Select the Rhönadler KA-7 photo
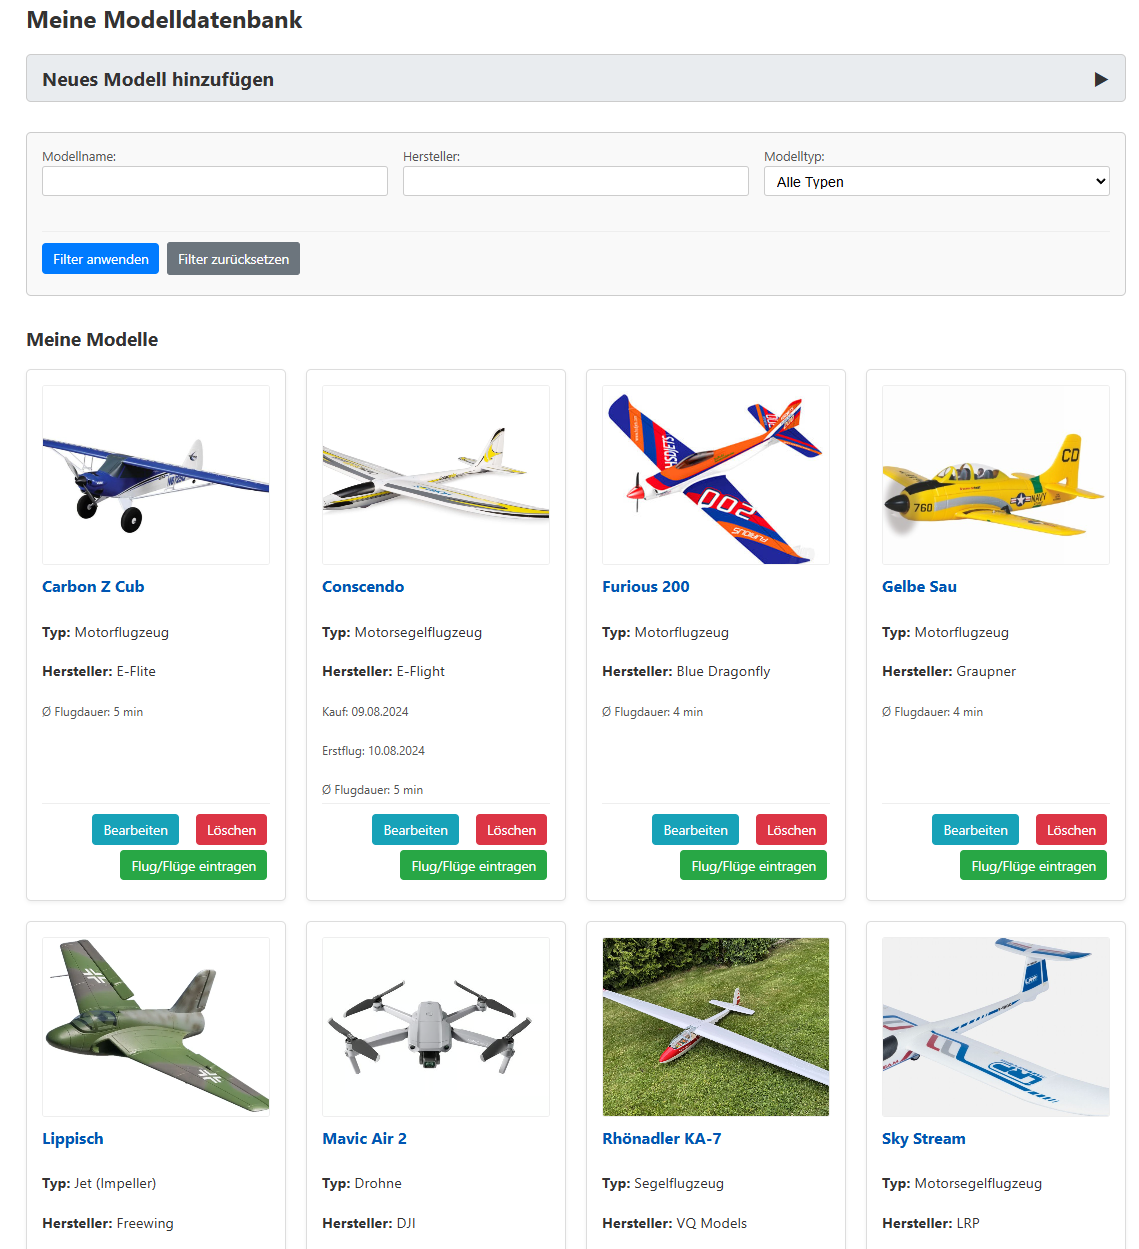 (716, 1027)
